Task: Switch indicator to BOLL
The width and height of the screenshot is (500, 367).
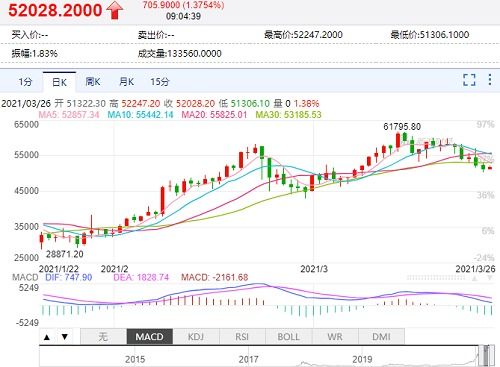Action: tap(289, 337)
